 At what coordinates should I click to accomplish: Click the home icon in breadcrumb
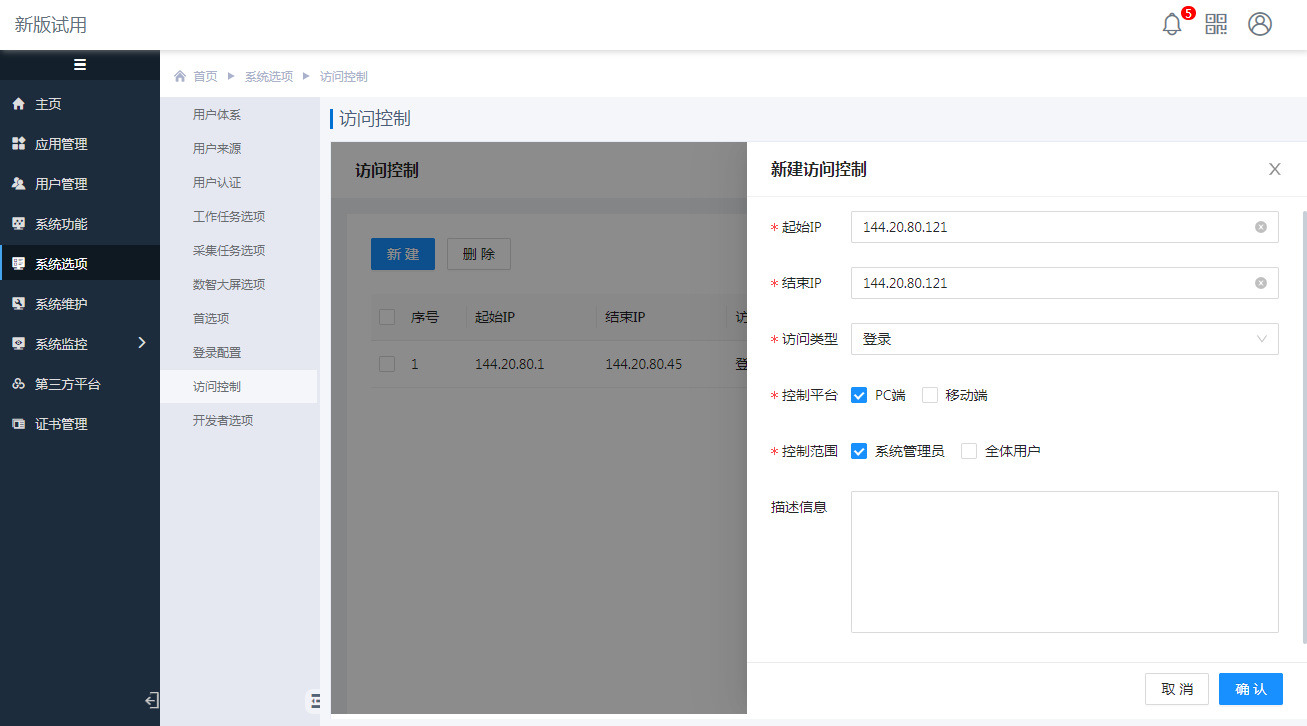[180, 77]
